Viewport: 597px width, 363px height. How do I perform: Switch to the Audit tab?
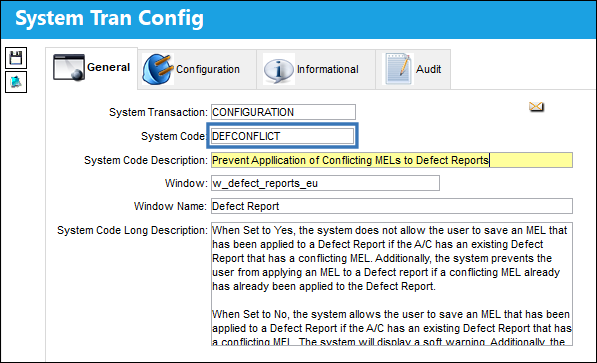(x=413, y=69)
